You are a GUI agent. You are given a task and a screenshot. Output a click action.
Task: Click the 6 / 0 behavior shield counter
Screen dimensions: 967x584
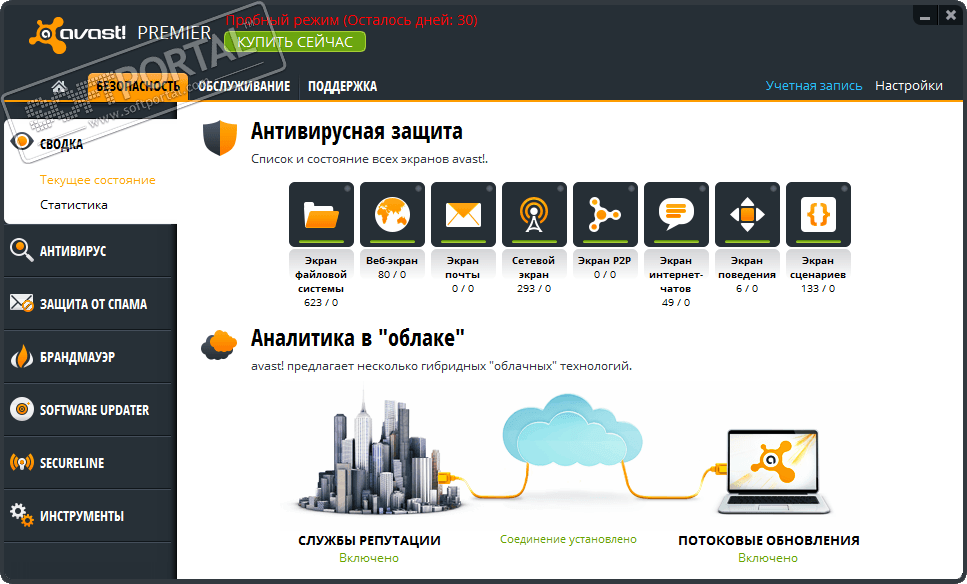click(x=747, y=289)
